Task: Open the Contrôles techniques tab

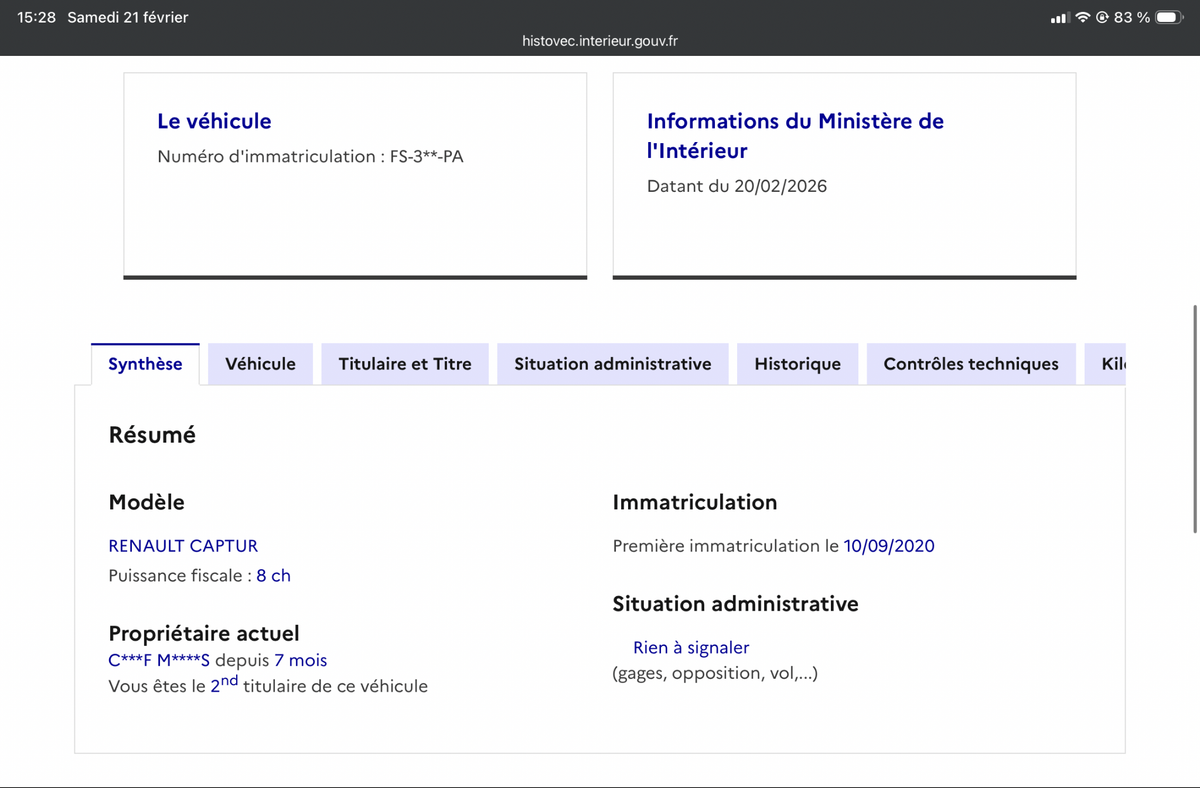Action: tap(970, 364)
